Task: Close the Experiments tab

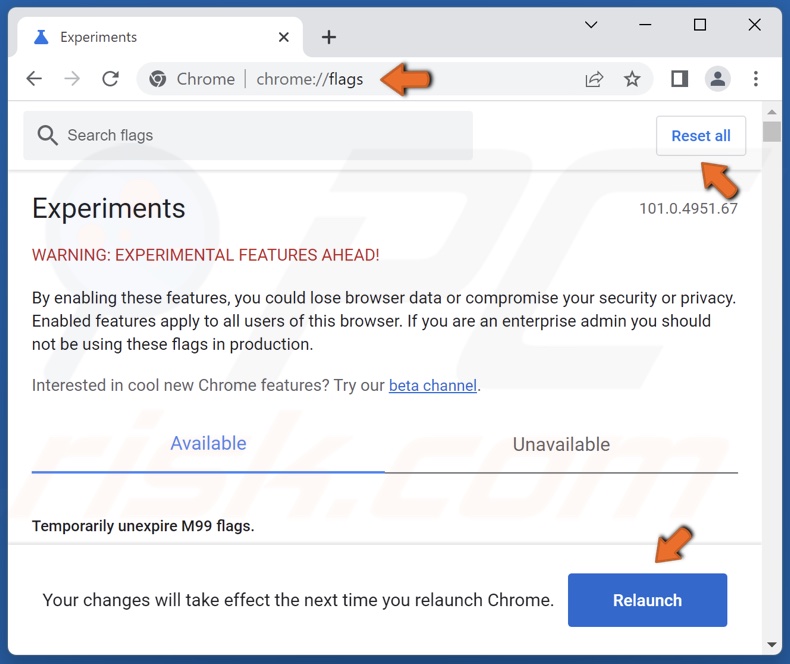Action: (x=284, y=37)
